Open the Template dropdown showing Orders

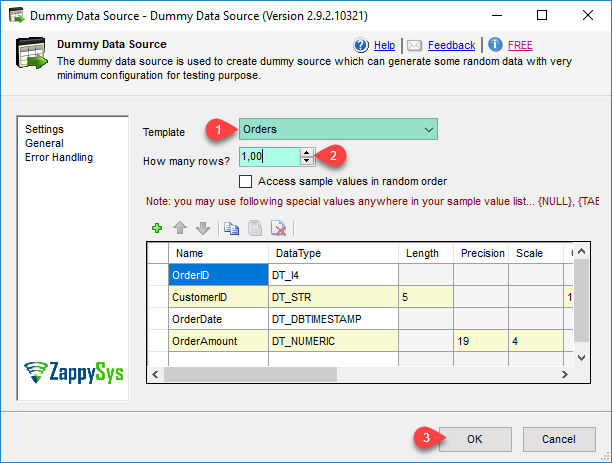338,129
